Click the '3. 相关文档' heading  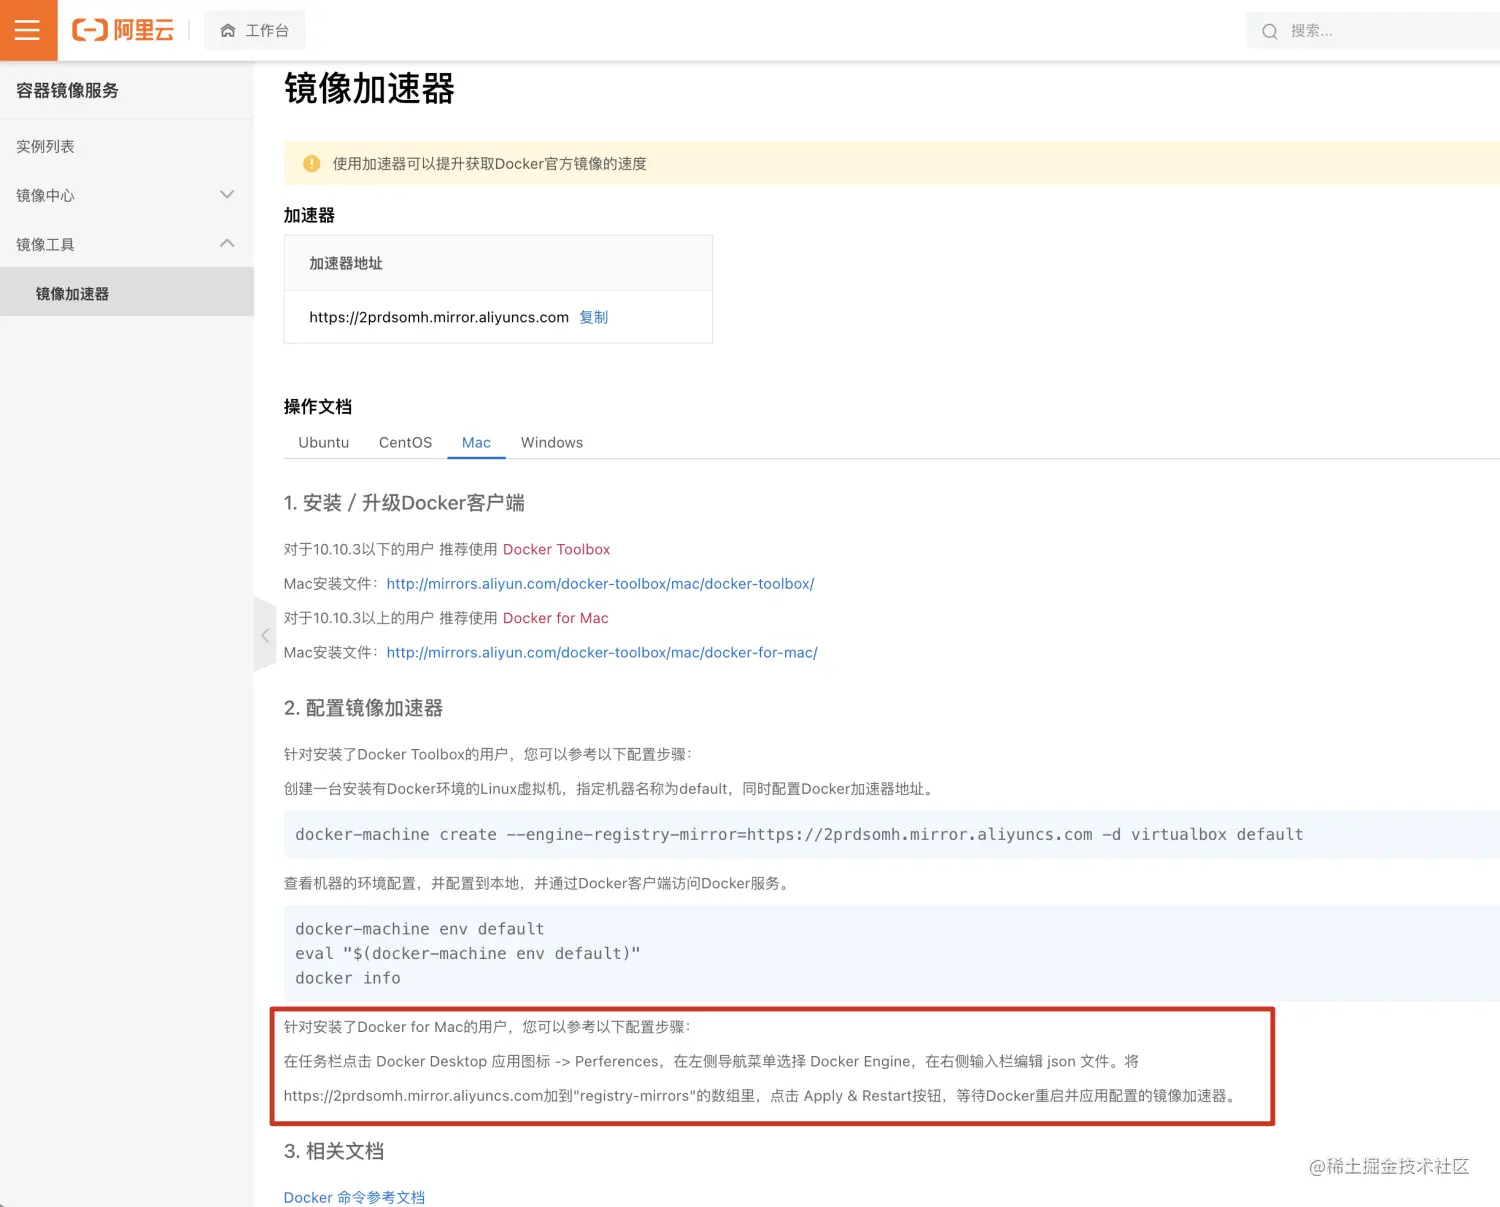point(334,1151)
